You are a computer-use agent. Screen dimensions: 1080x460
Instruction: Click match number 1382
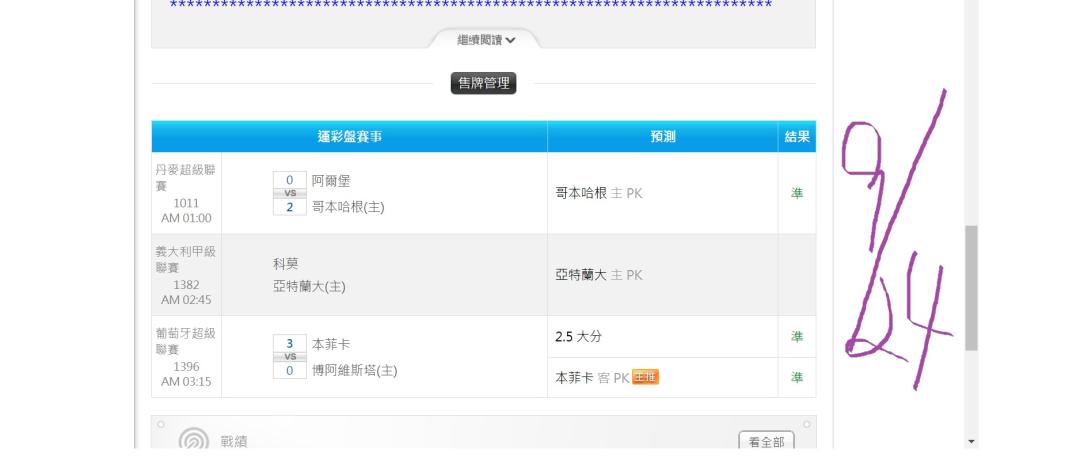click(x=186, y=284)
